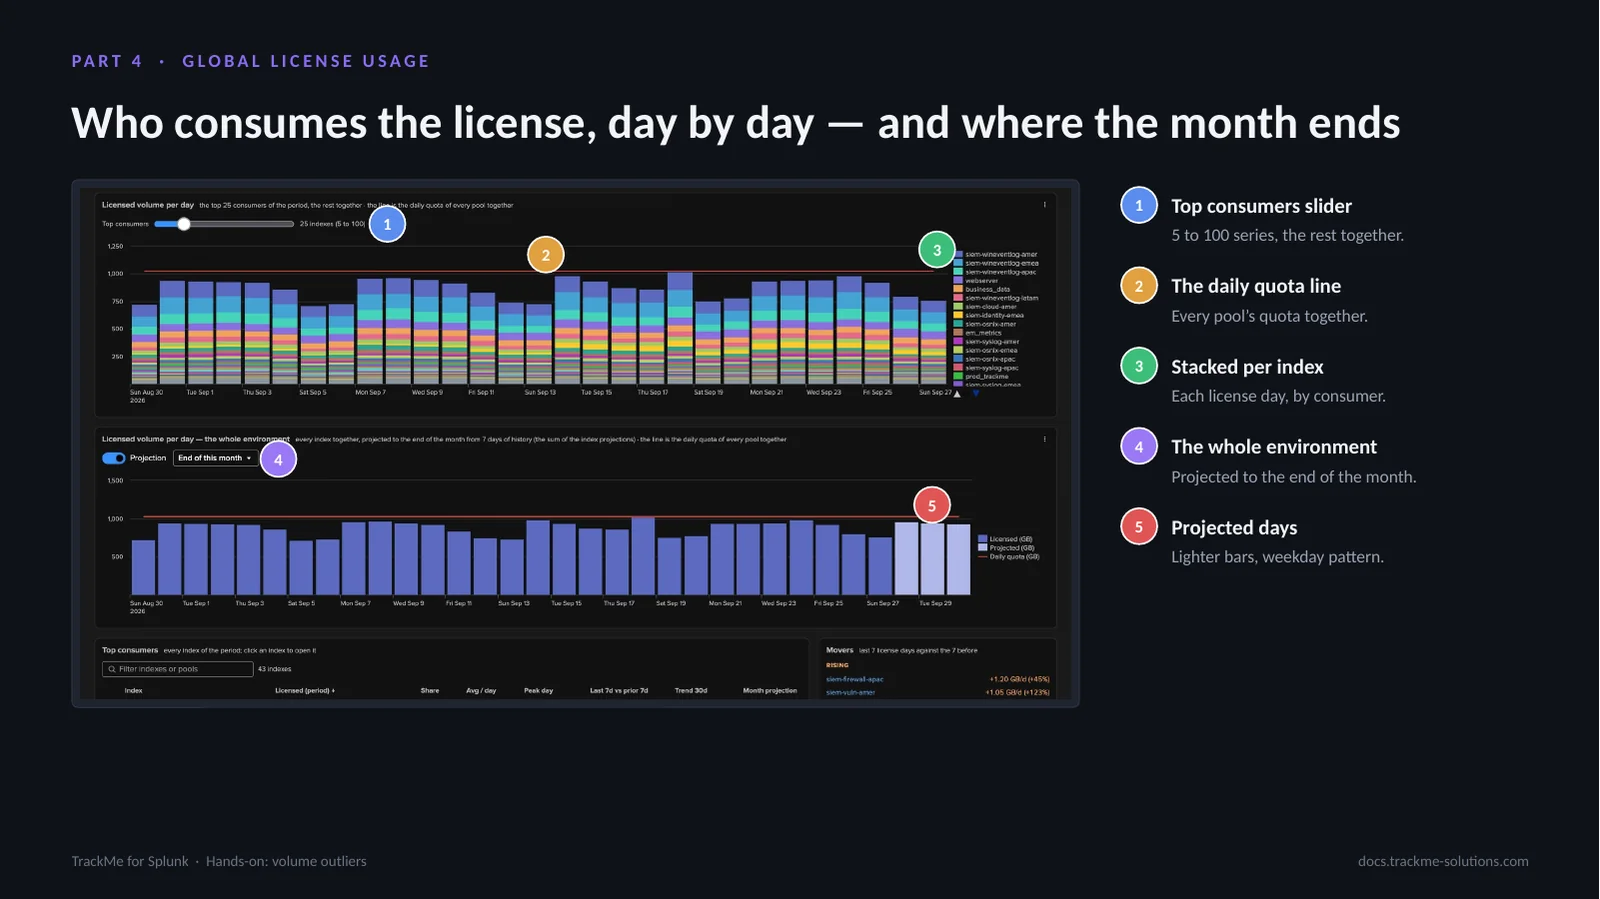The image size is (1600, 899).
Task: Open the kebab menu of the top chart panel
Action: coord(1045,205)
